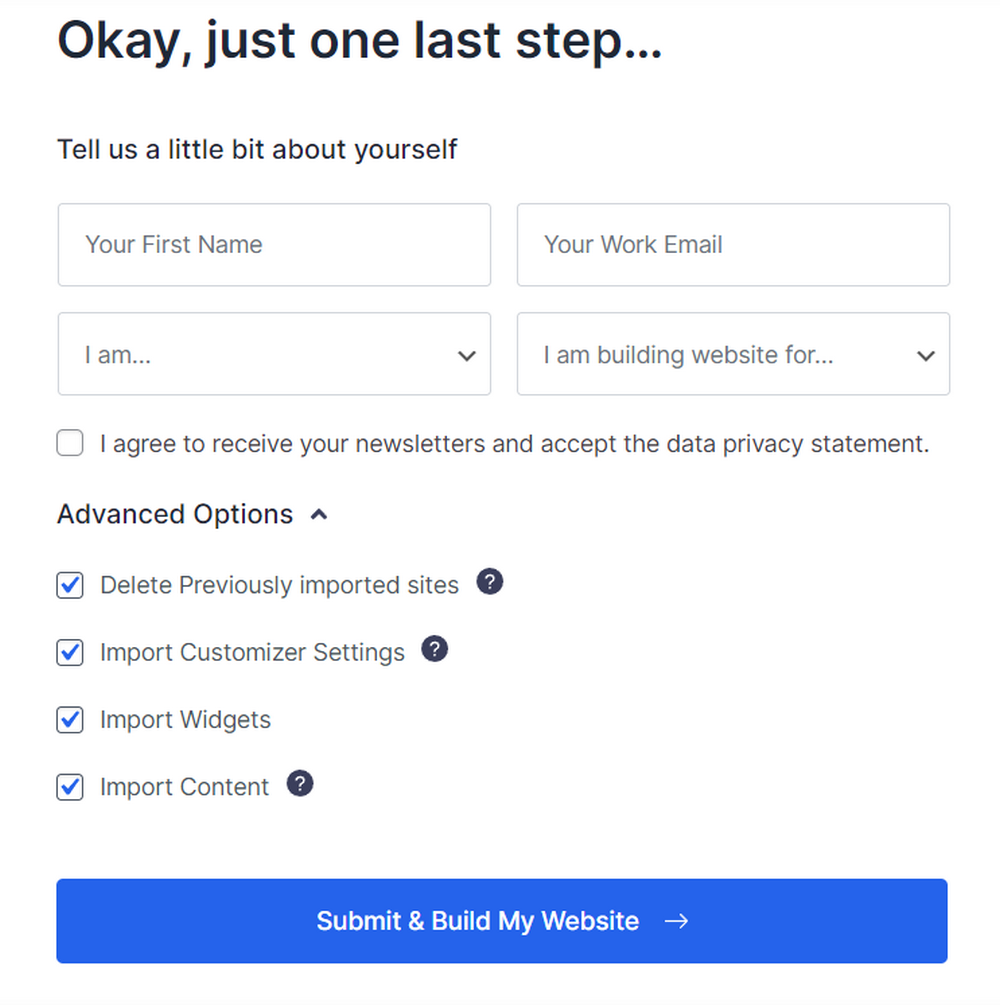Click the dropdown chevron on the 'I am...' field
The image size is (1000, 1005).
[x=466, y=355]
